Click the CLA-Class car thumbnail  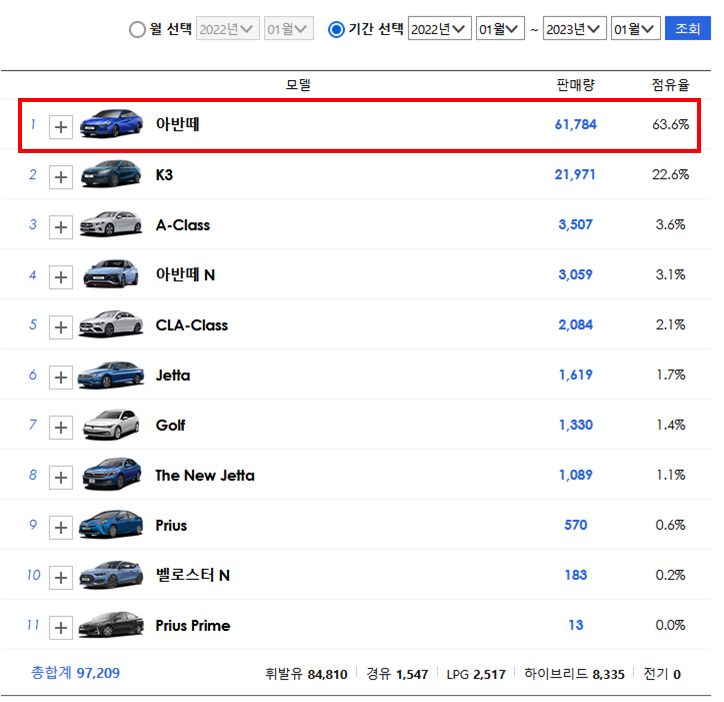(111, 323)
